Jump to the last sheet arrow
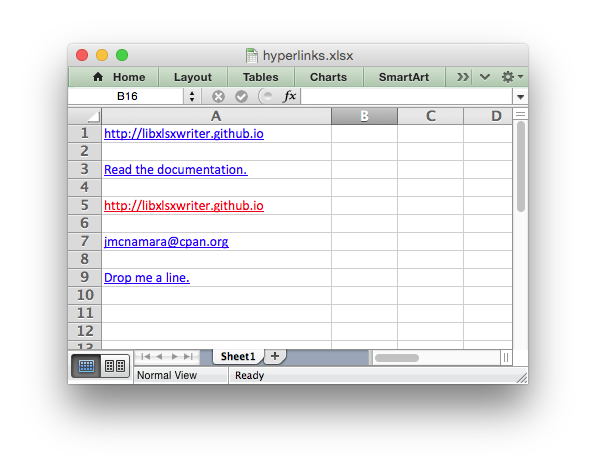This screenshot has width=596, height=476. click(x=189, y=357)
